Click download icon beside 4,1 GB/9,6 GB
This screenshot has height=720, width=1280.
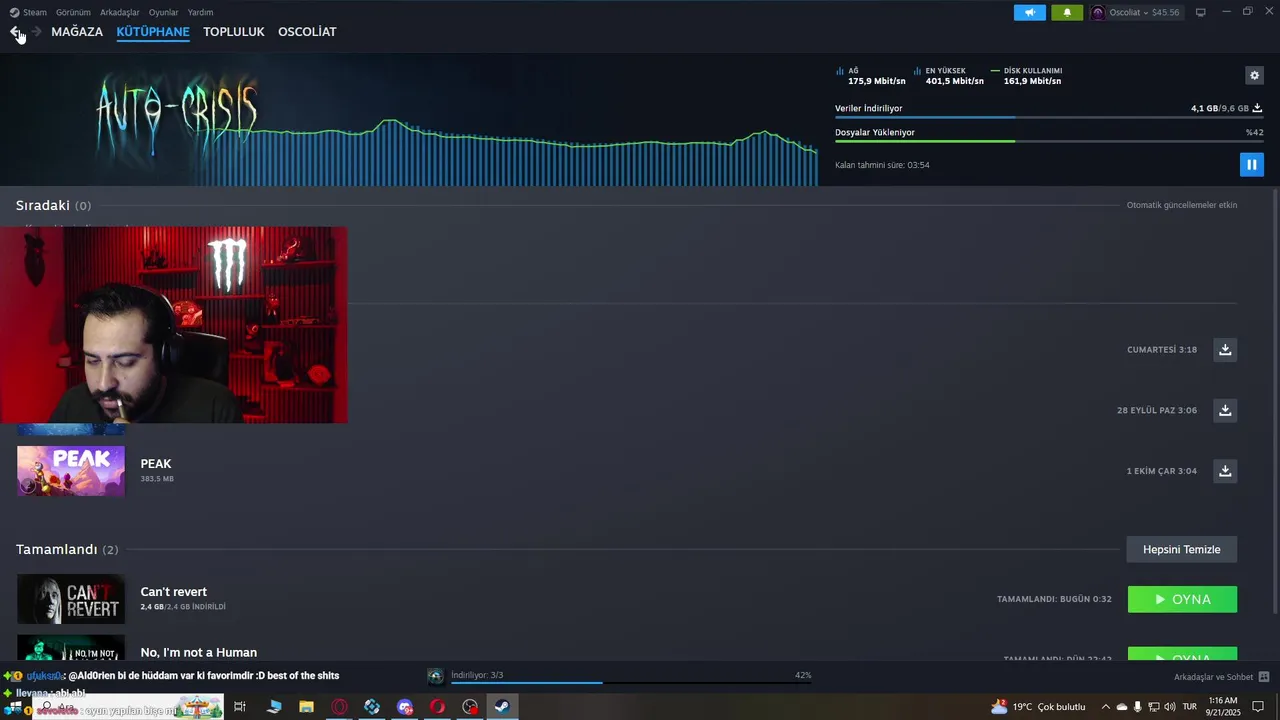[1257, 108]
